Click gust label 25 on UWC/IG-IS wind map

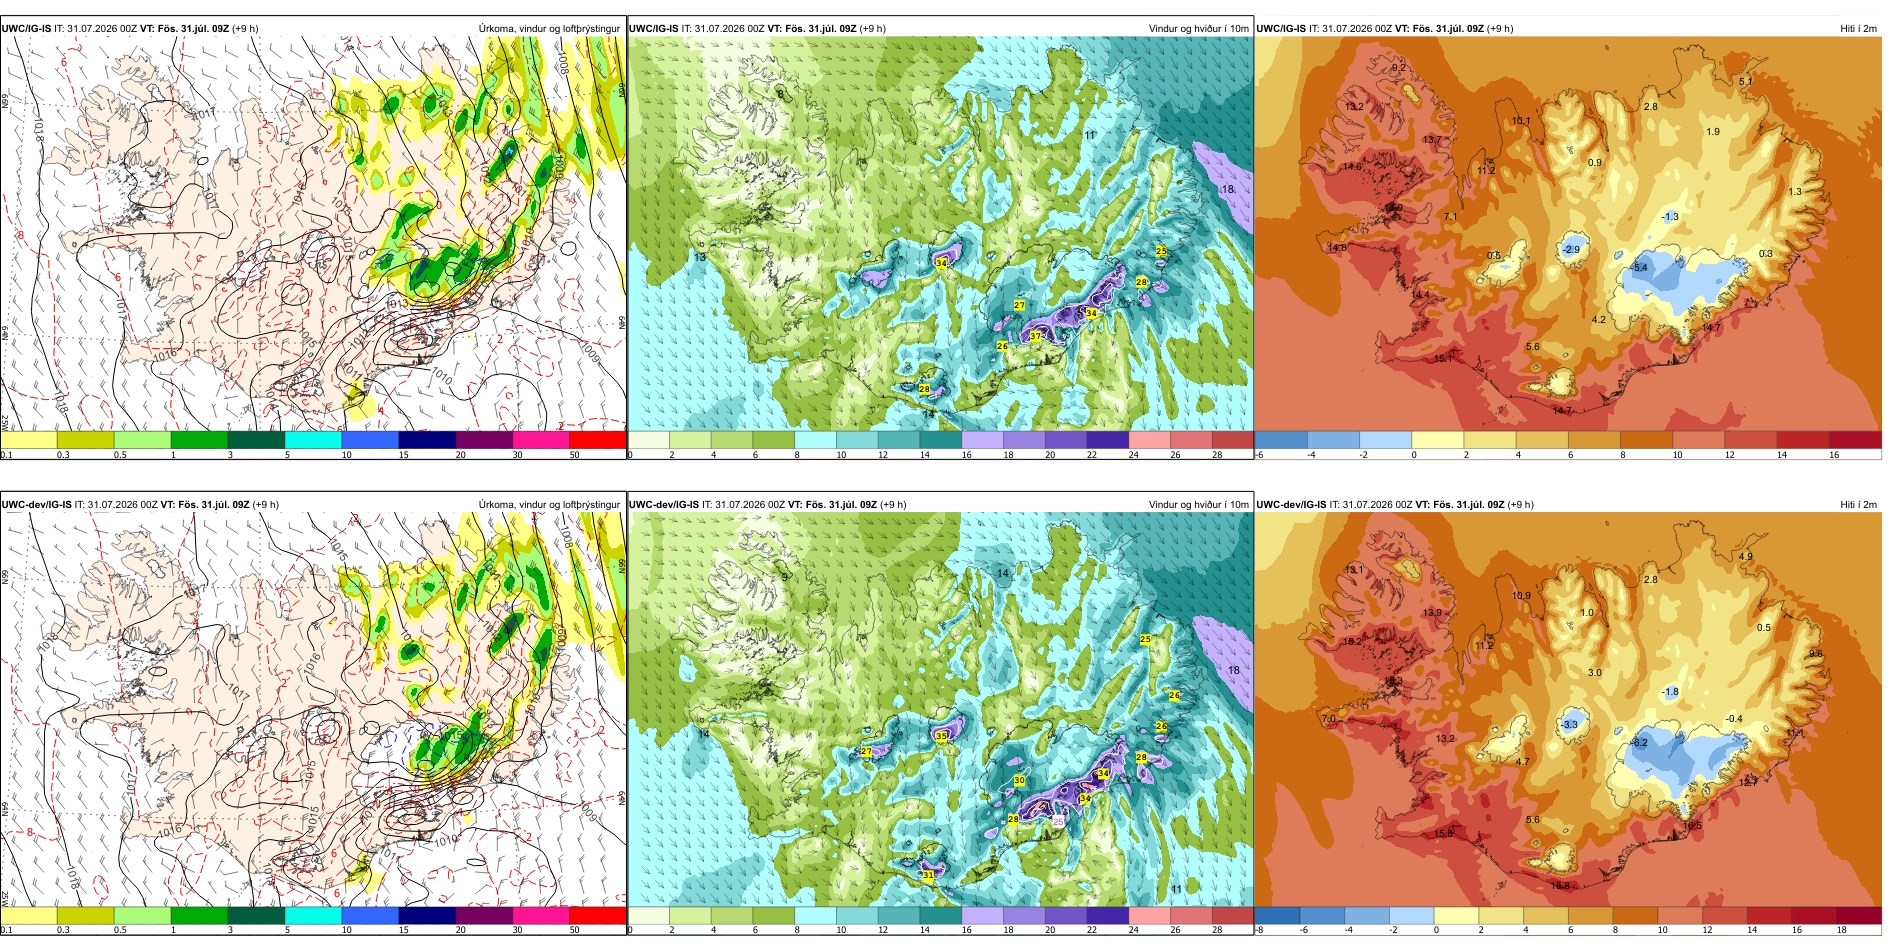[1161, 251]
